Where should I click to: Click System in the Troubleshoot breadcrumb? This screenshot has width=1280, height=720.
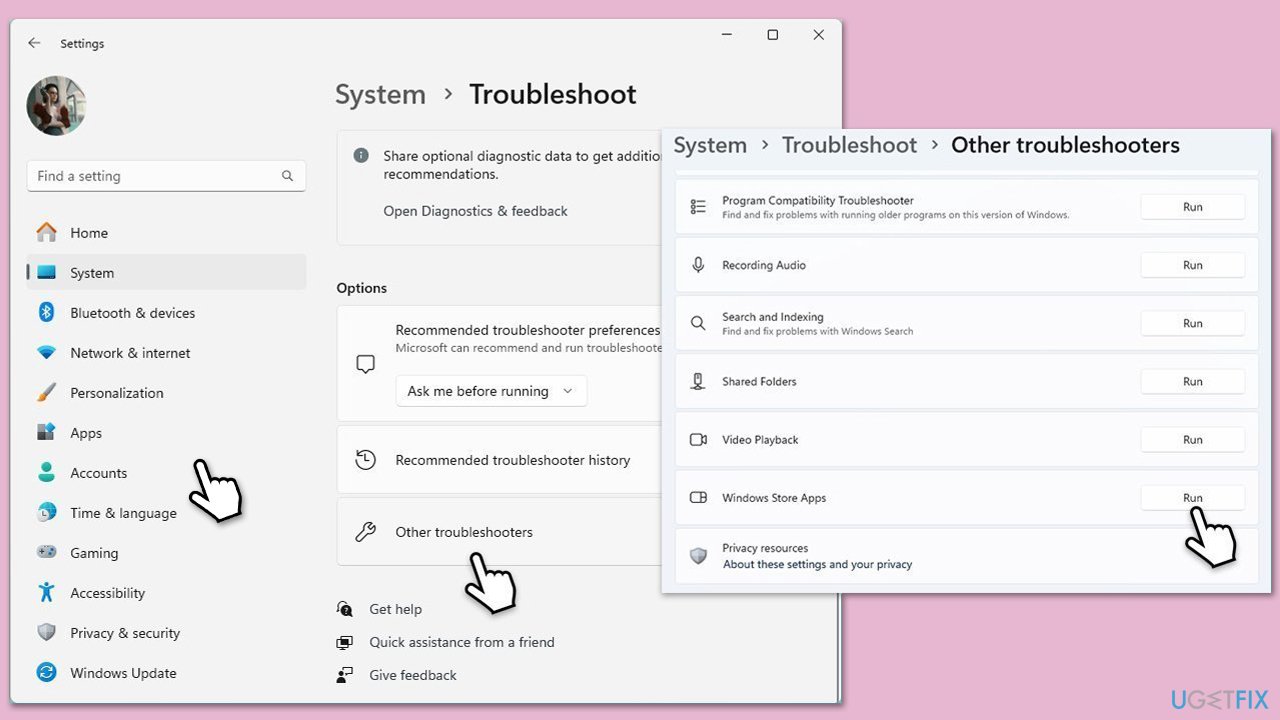pyautogui.click(x=380, y=94)
